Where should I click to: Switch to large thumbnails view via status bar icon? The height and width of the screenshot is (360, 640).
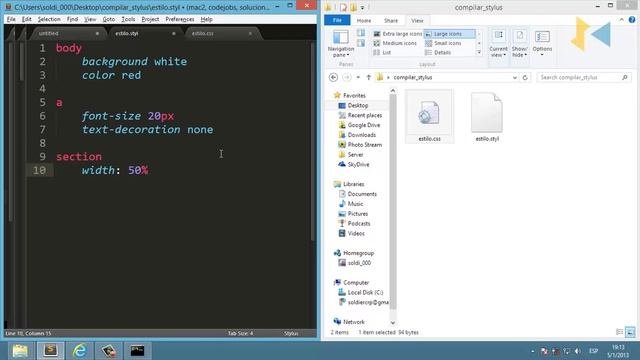pyautogui.click(x=630, y=332)
